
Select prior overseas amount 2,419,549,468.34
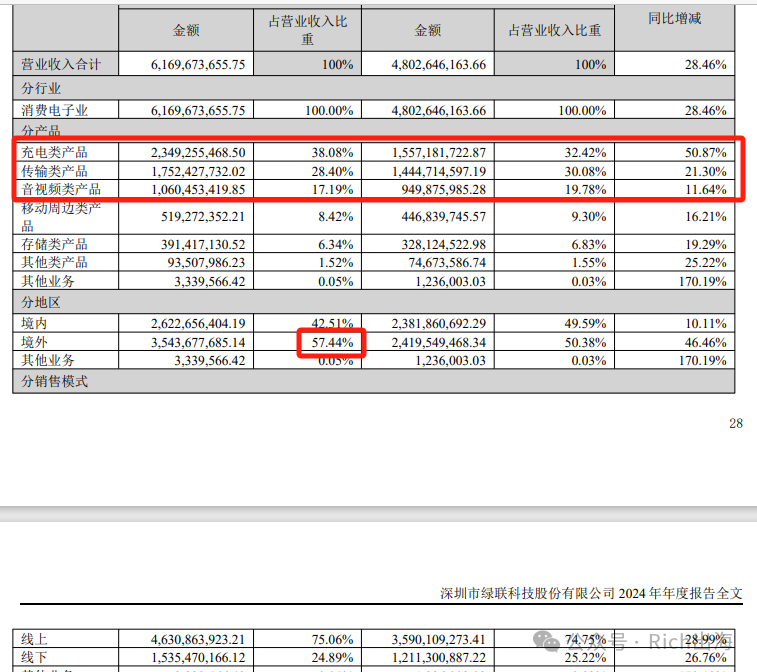pyautogui.click(x=439, y=343)
